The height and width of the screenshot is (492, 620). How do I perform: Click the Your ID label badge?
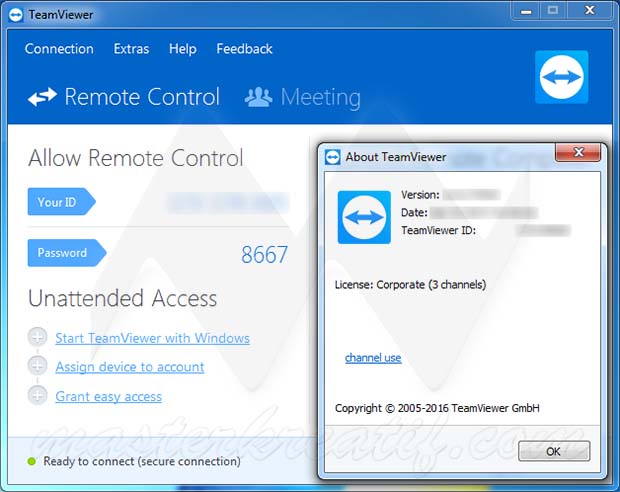point(61,202)
